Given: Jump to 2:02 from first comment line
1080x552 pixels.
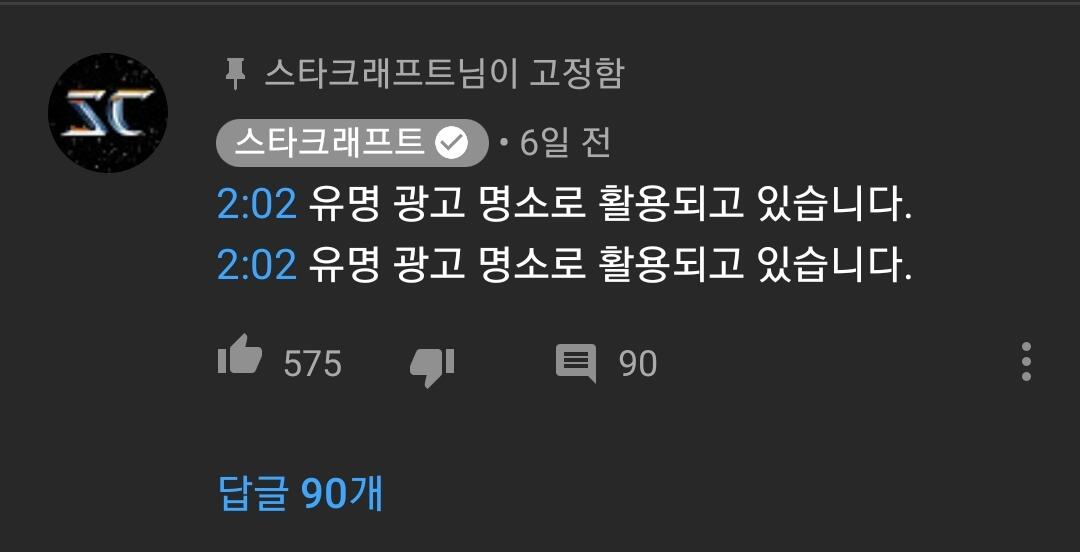Looking at the screenshot, I should pos(257,205).
